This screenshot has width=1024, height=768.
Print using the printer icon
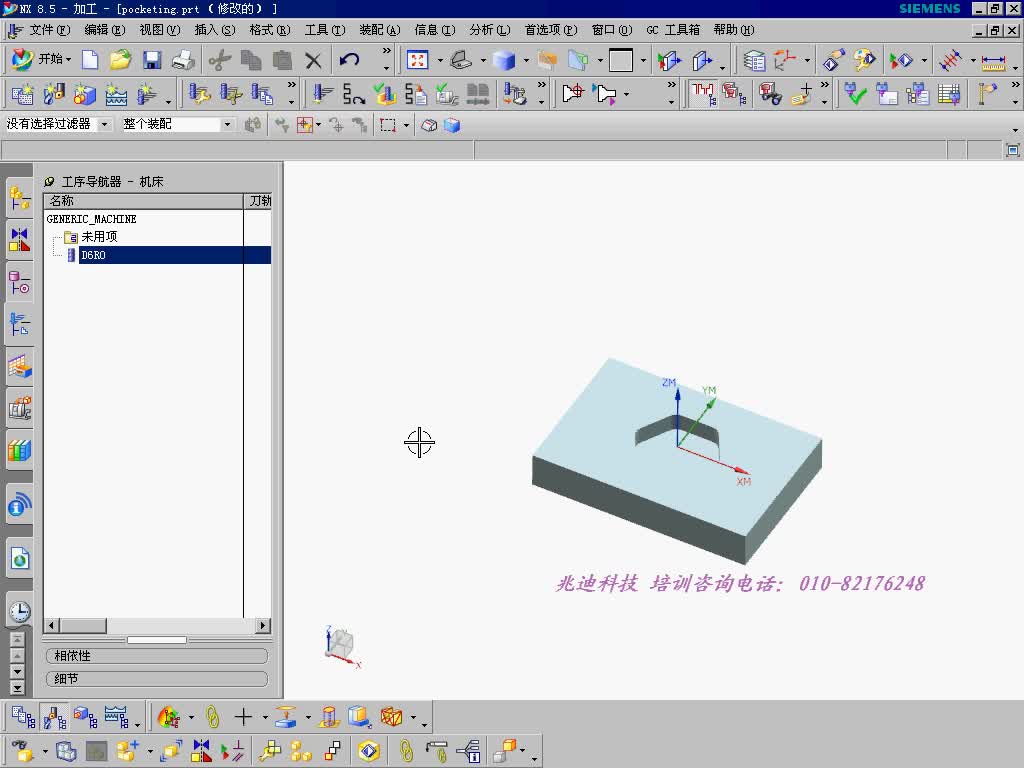pyautogui.click(x=184, y=60)
